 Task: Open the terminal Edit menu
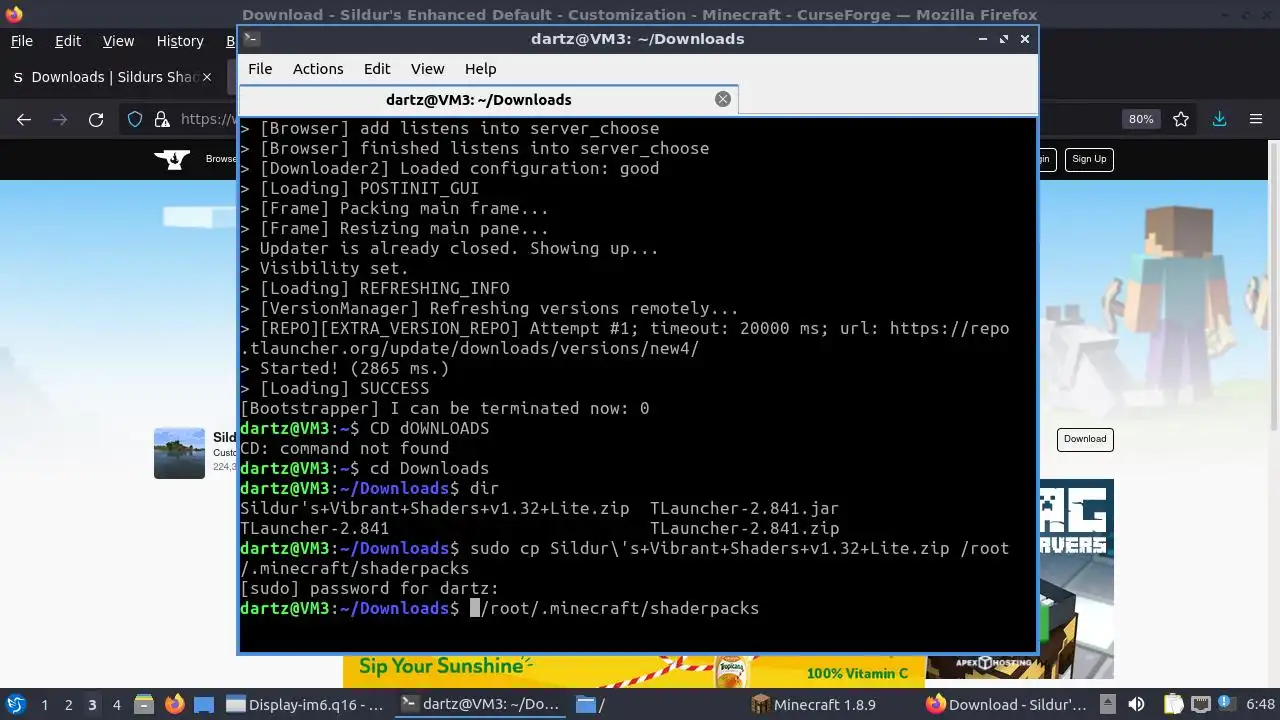377,69
